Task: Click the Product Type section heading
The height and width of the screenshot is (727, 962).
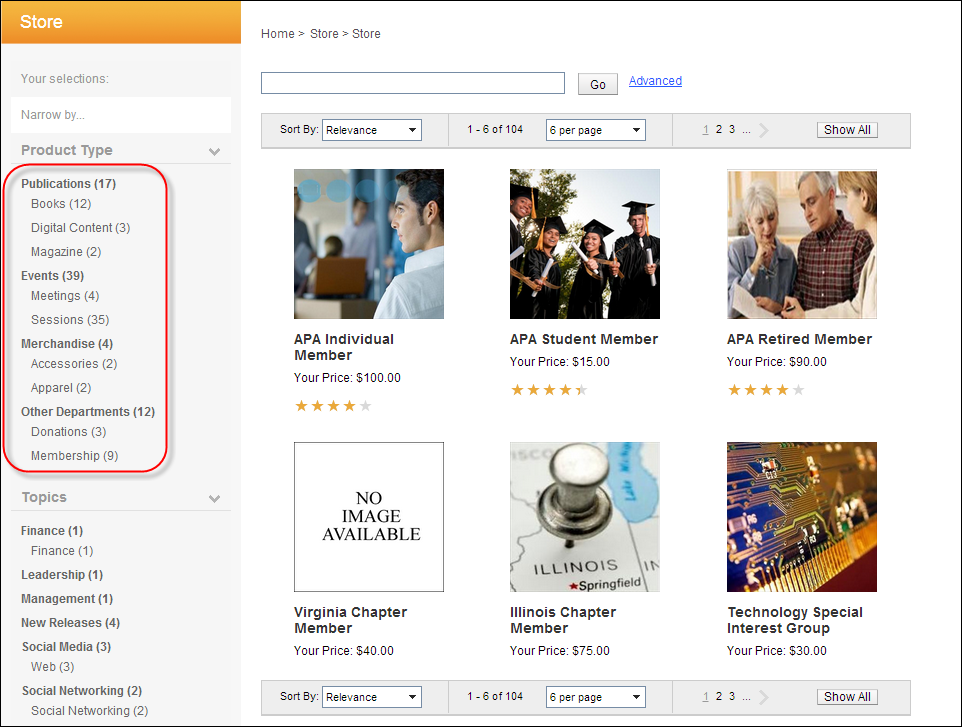Action: pos(67,150)
